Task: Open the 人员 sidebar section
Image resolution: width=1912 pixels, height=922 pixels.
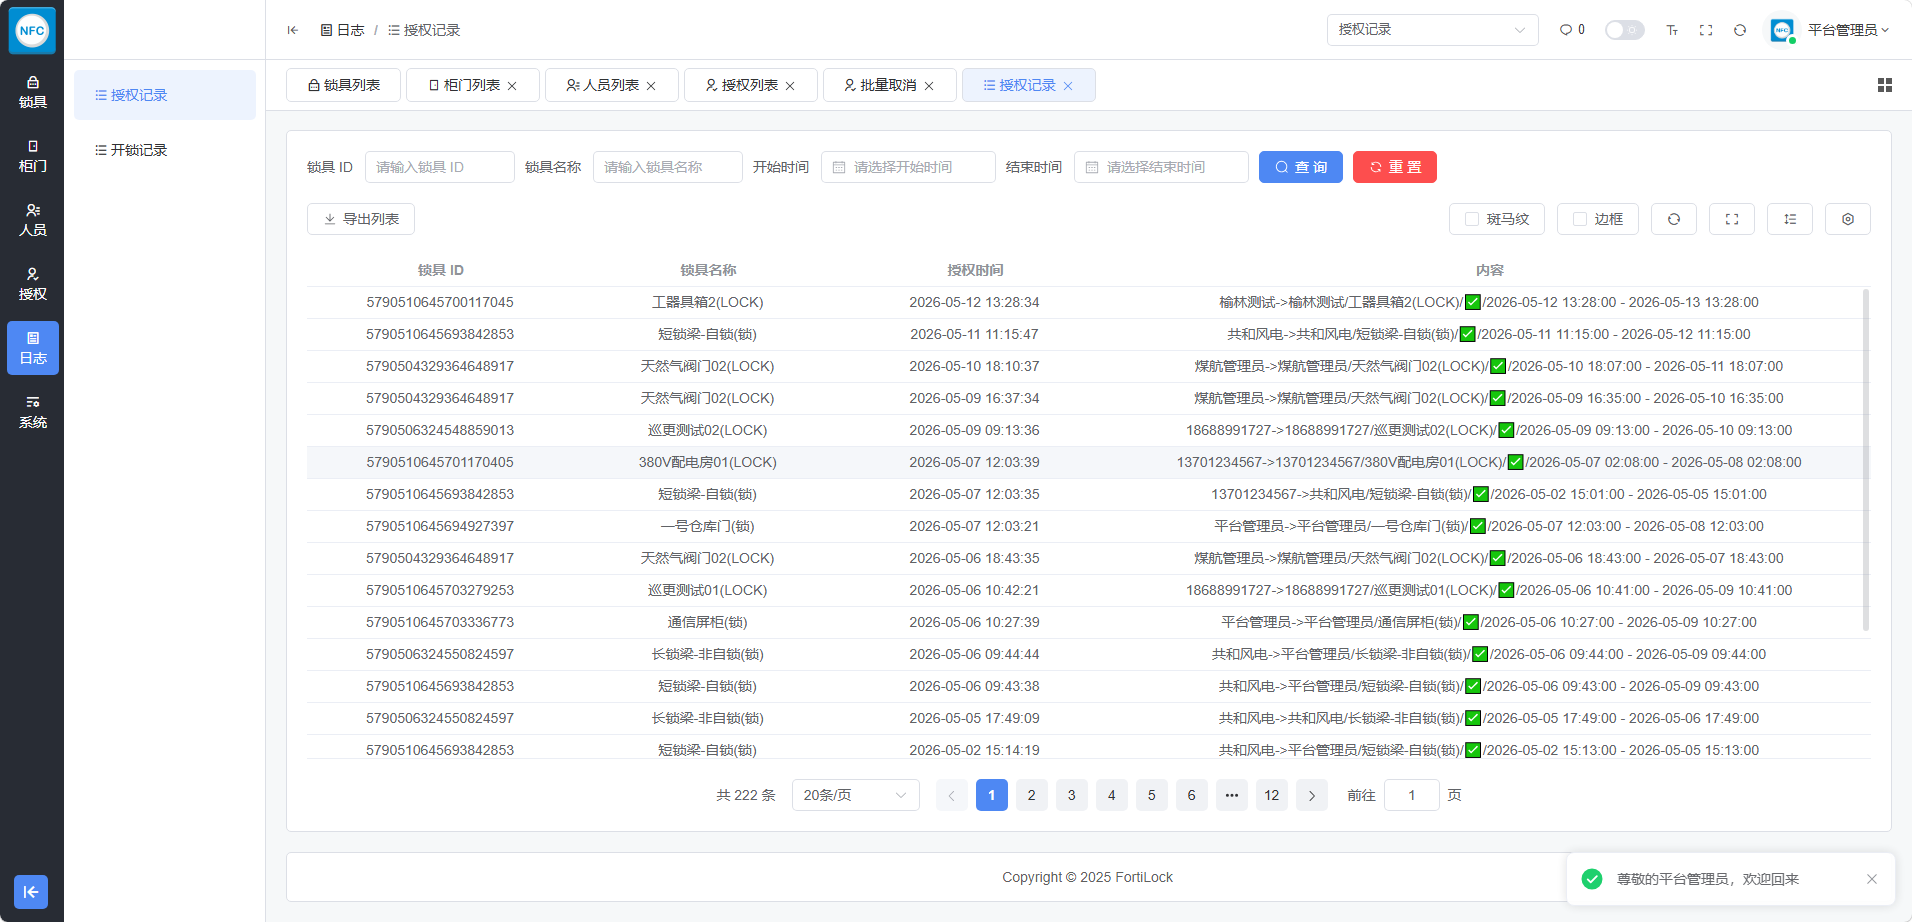Action: 32,220
